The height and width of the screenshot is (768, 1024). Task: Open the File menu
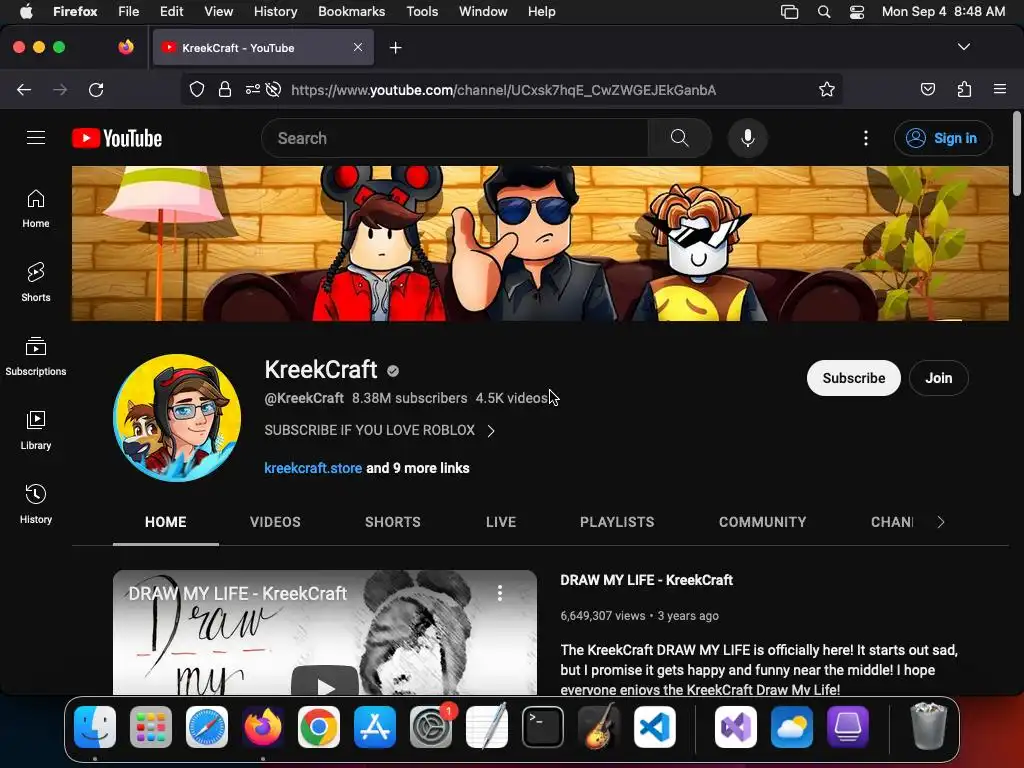(x=129, y=12)
